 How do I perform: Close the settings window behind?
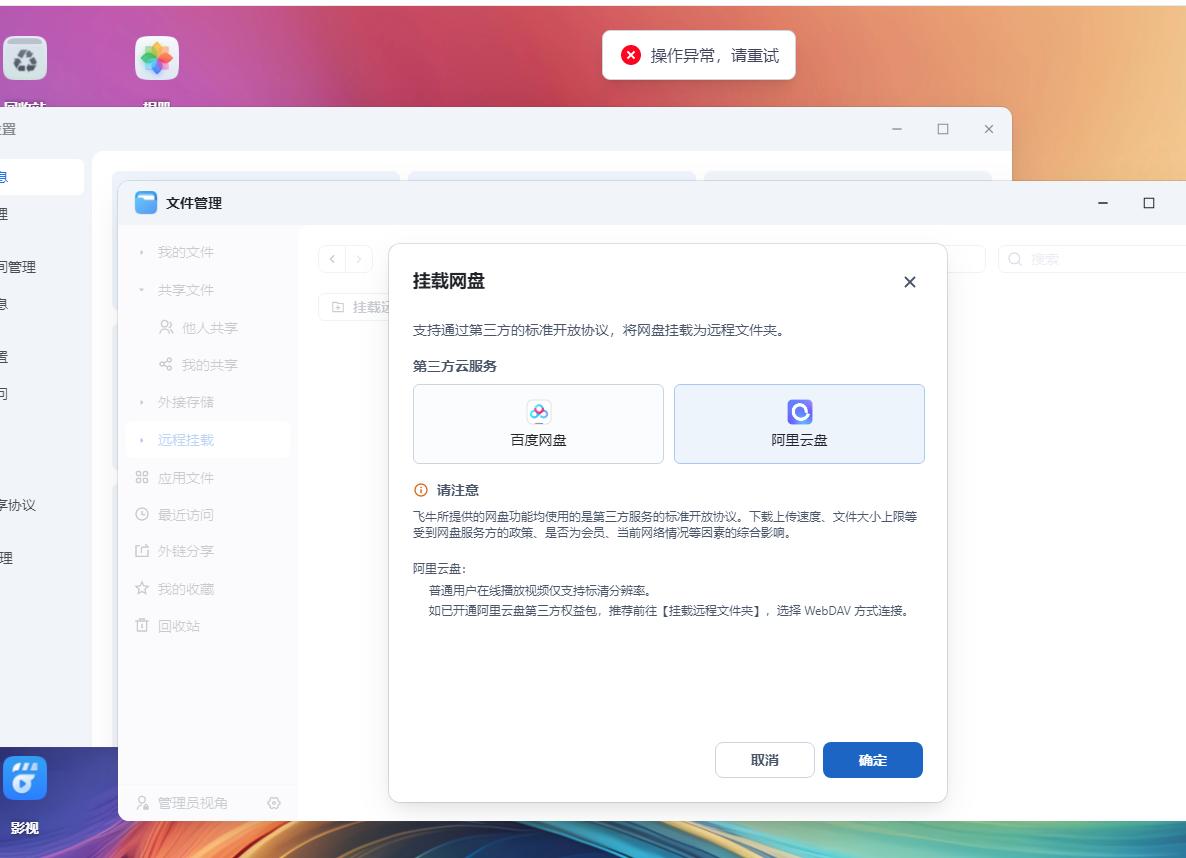[x=989, y=129]
